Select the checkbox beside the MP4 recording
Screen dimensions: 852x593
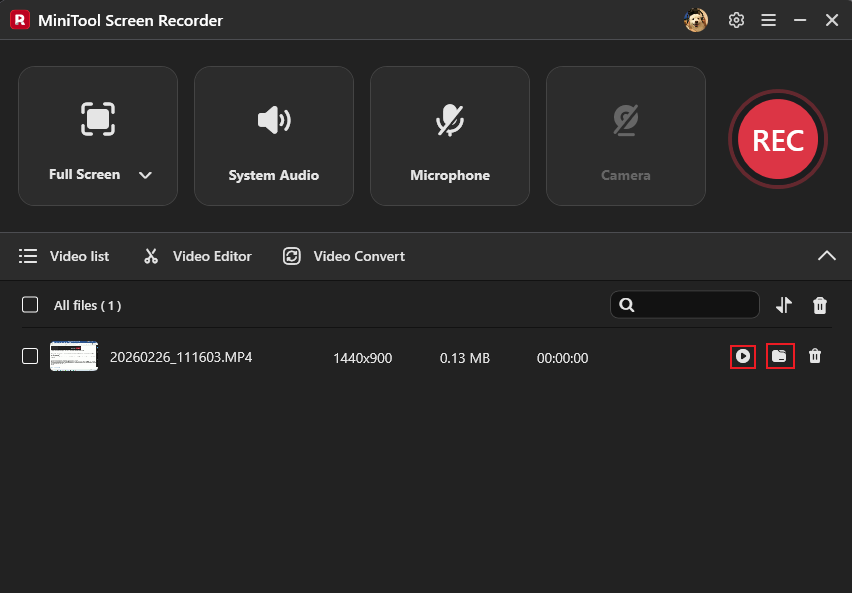(x=28, y=357)
